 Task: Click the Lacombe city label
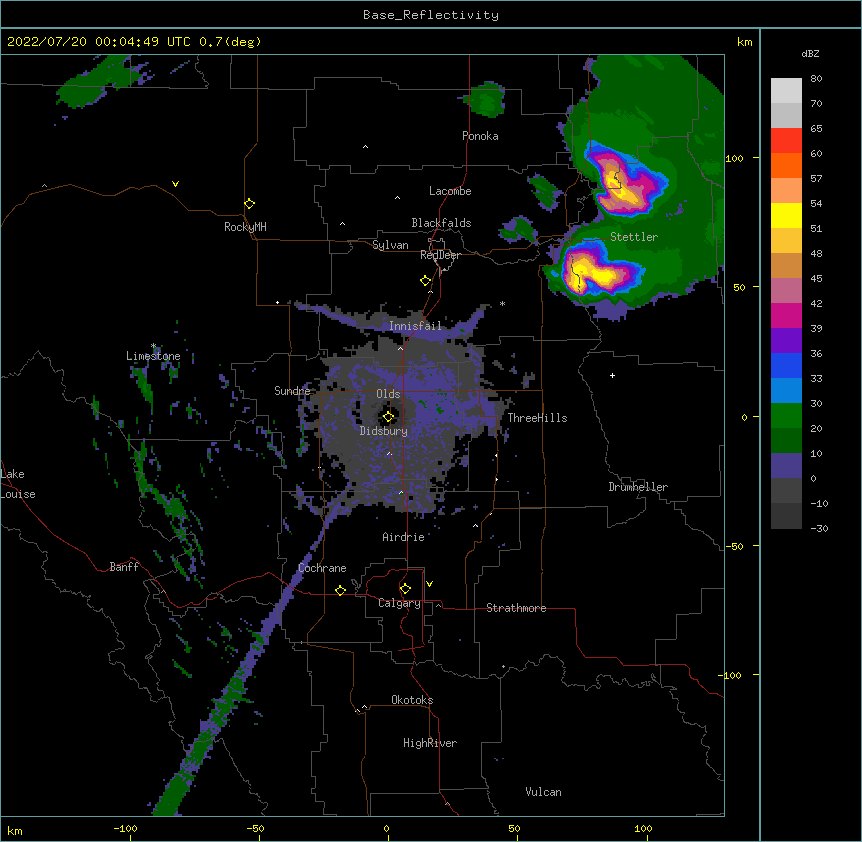click(450, 191)
